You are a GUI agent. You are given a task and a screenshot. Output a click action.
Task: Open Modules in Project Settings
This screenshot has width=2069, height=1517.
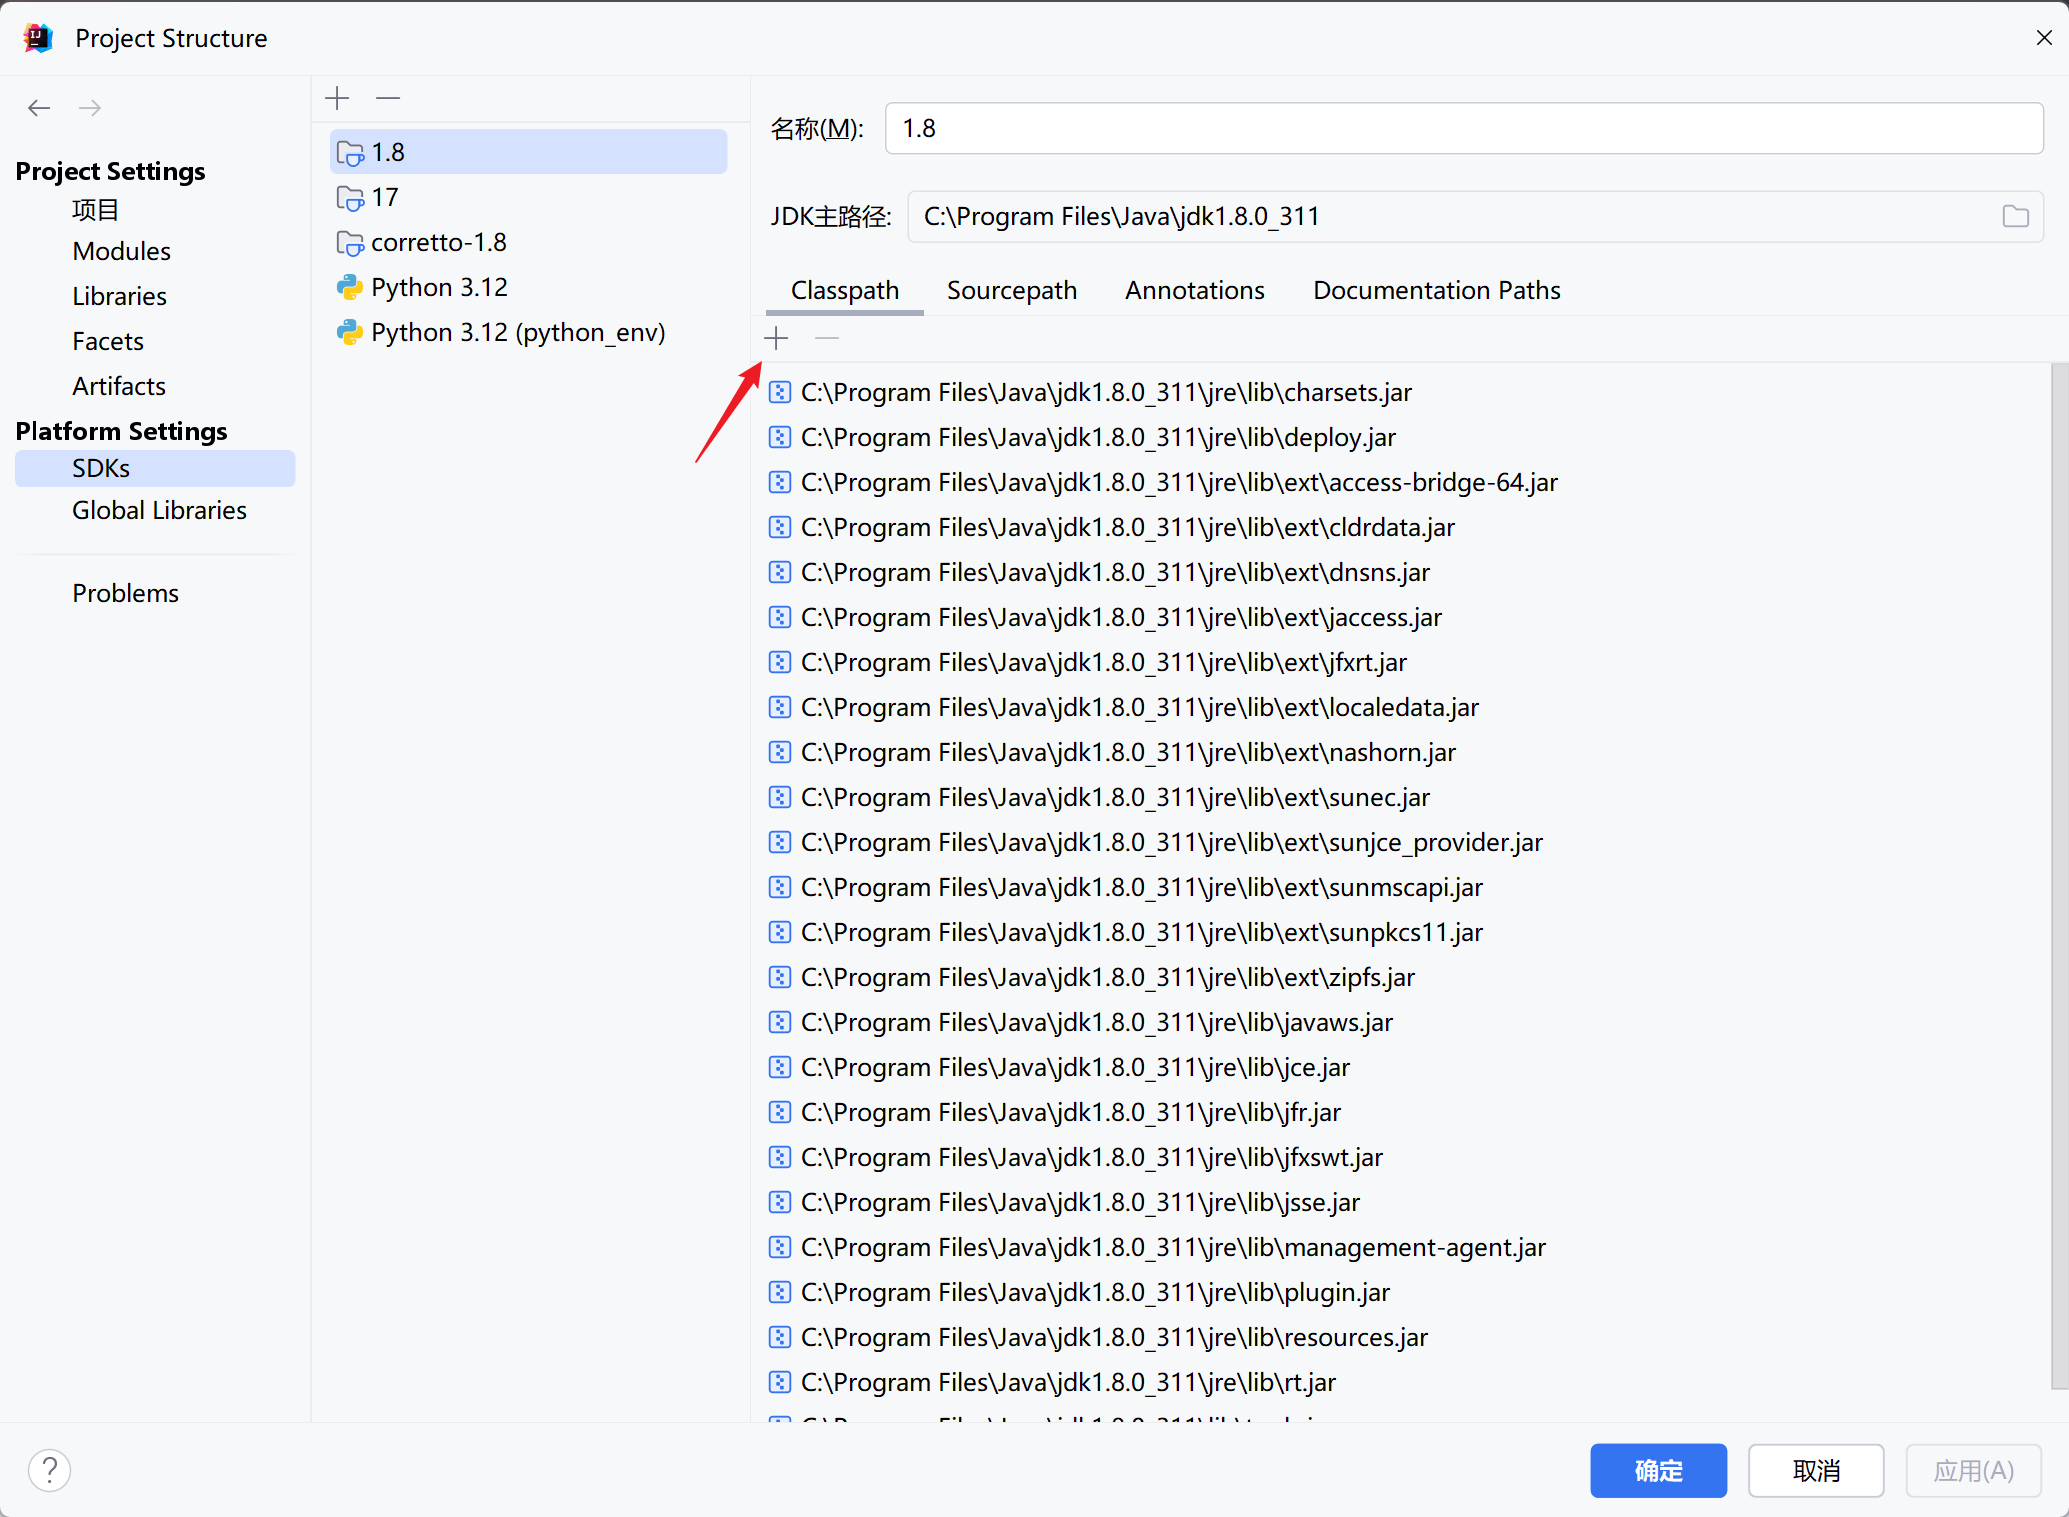click(121, 251)
